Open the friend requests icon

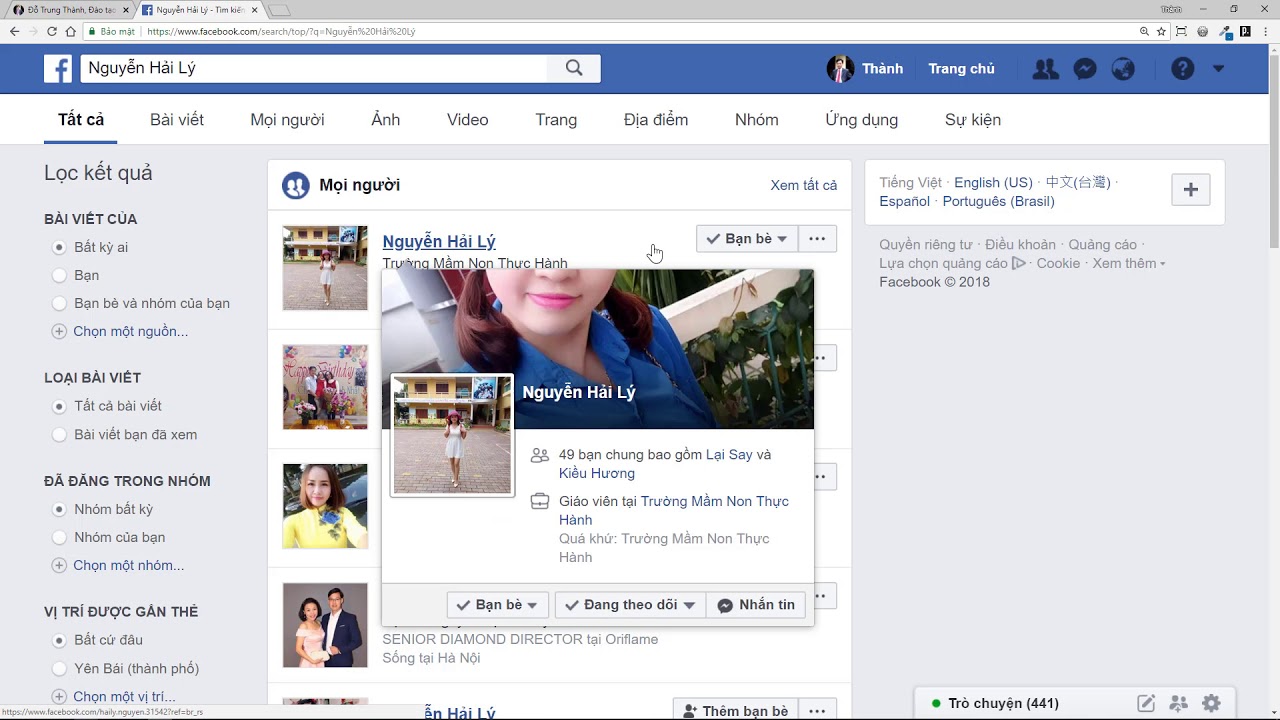(1045, 69)
